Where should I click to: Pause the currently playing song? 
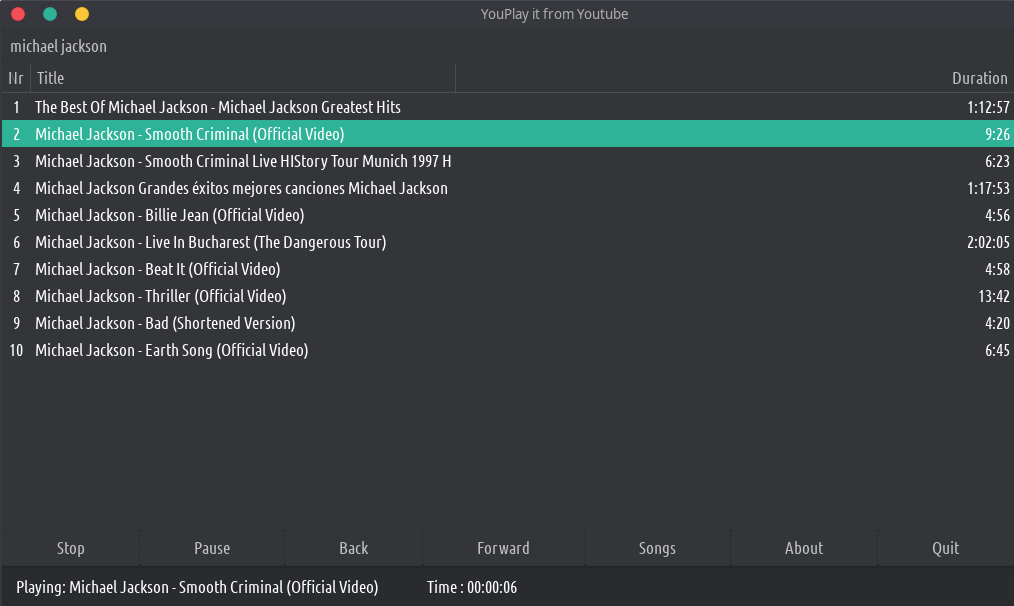click(212, 548)
